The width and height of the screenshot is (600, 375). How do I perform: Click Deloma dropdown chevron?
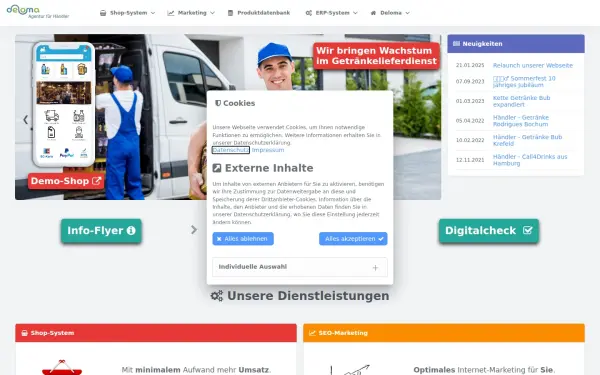(407, 13)
